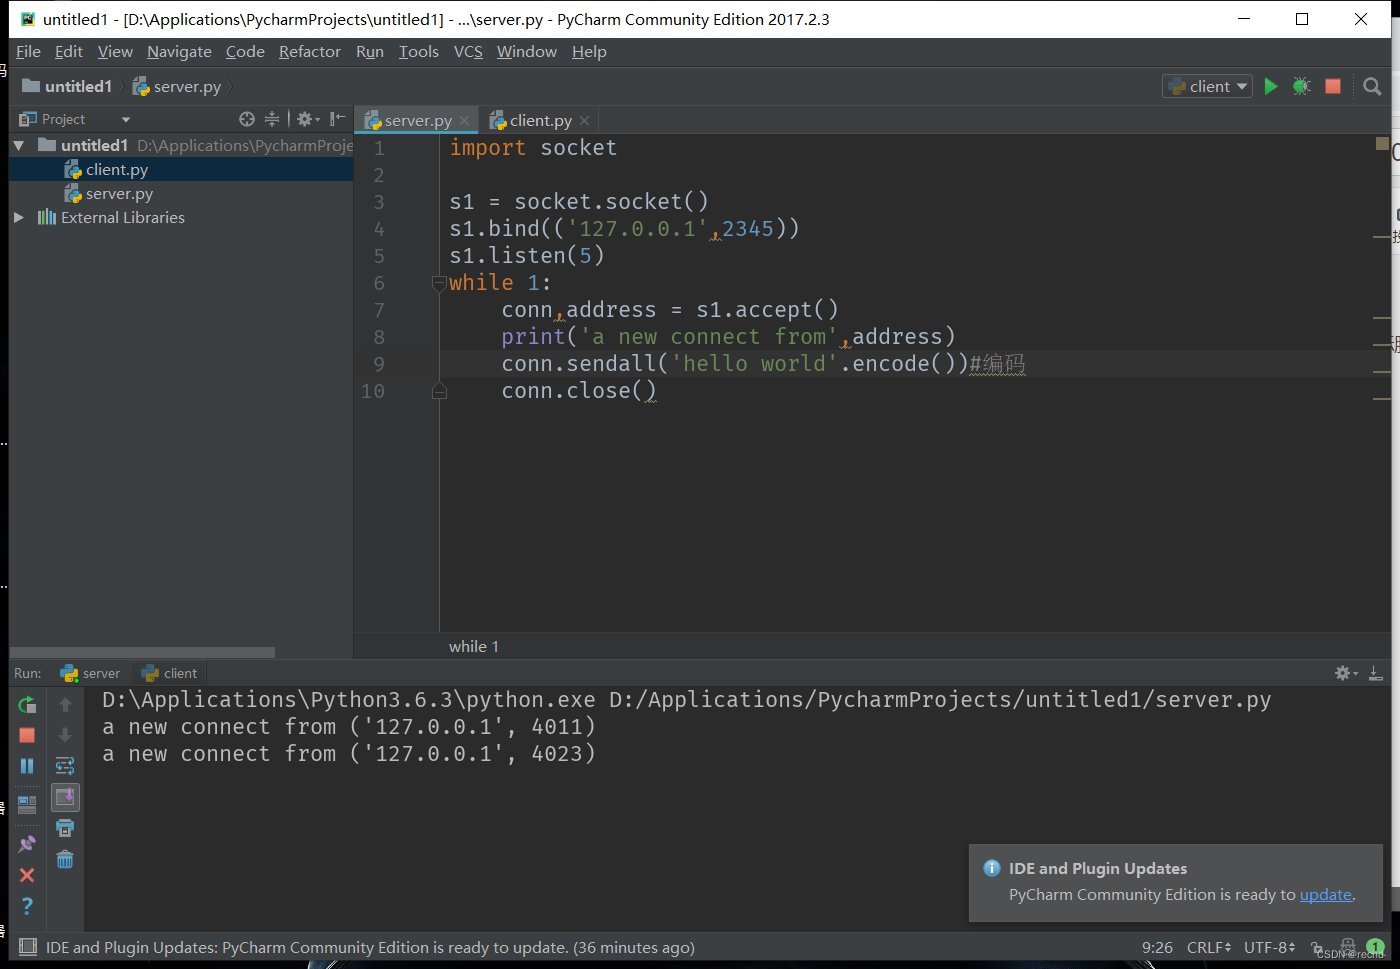Screen dimensions: 1400x969
Task: Print the console output
Action: pos(65,828)
